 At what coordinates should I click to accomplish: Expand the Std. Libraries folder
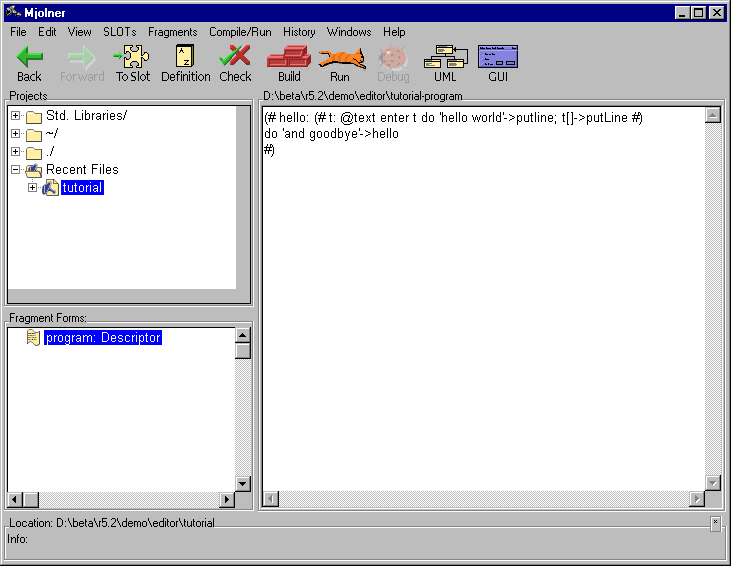16,116
